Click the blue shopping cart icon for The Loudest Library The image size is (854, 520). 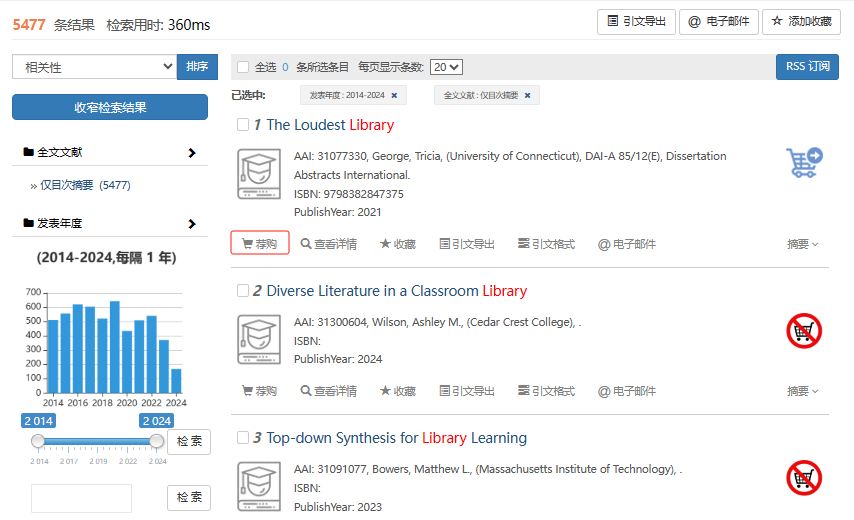(804, 163)
